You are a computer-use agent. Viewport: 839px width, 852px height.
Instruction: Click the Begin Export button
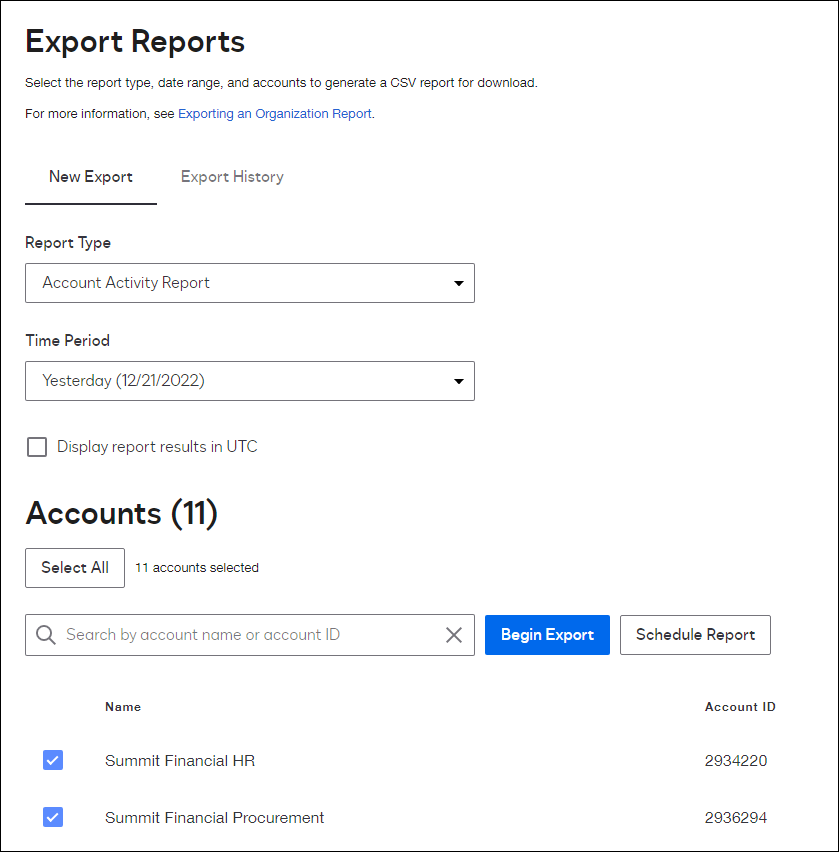[547, 634]
